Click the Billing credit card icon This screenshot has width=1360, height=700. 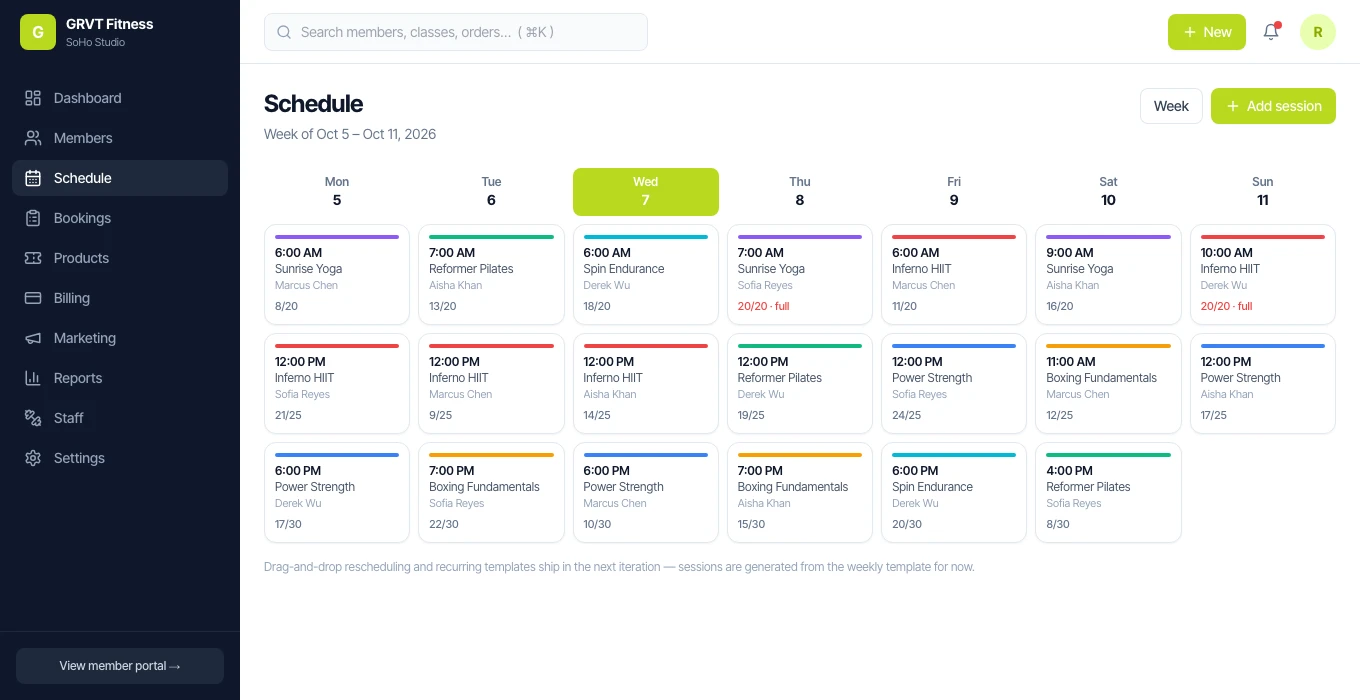click(33, 298)
